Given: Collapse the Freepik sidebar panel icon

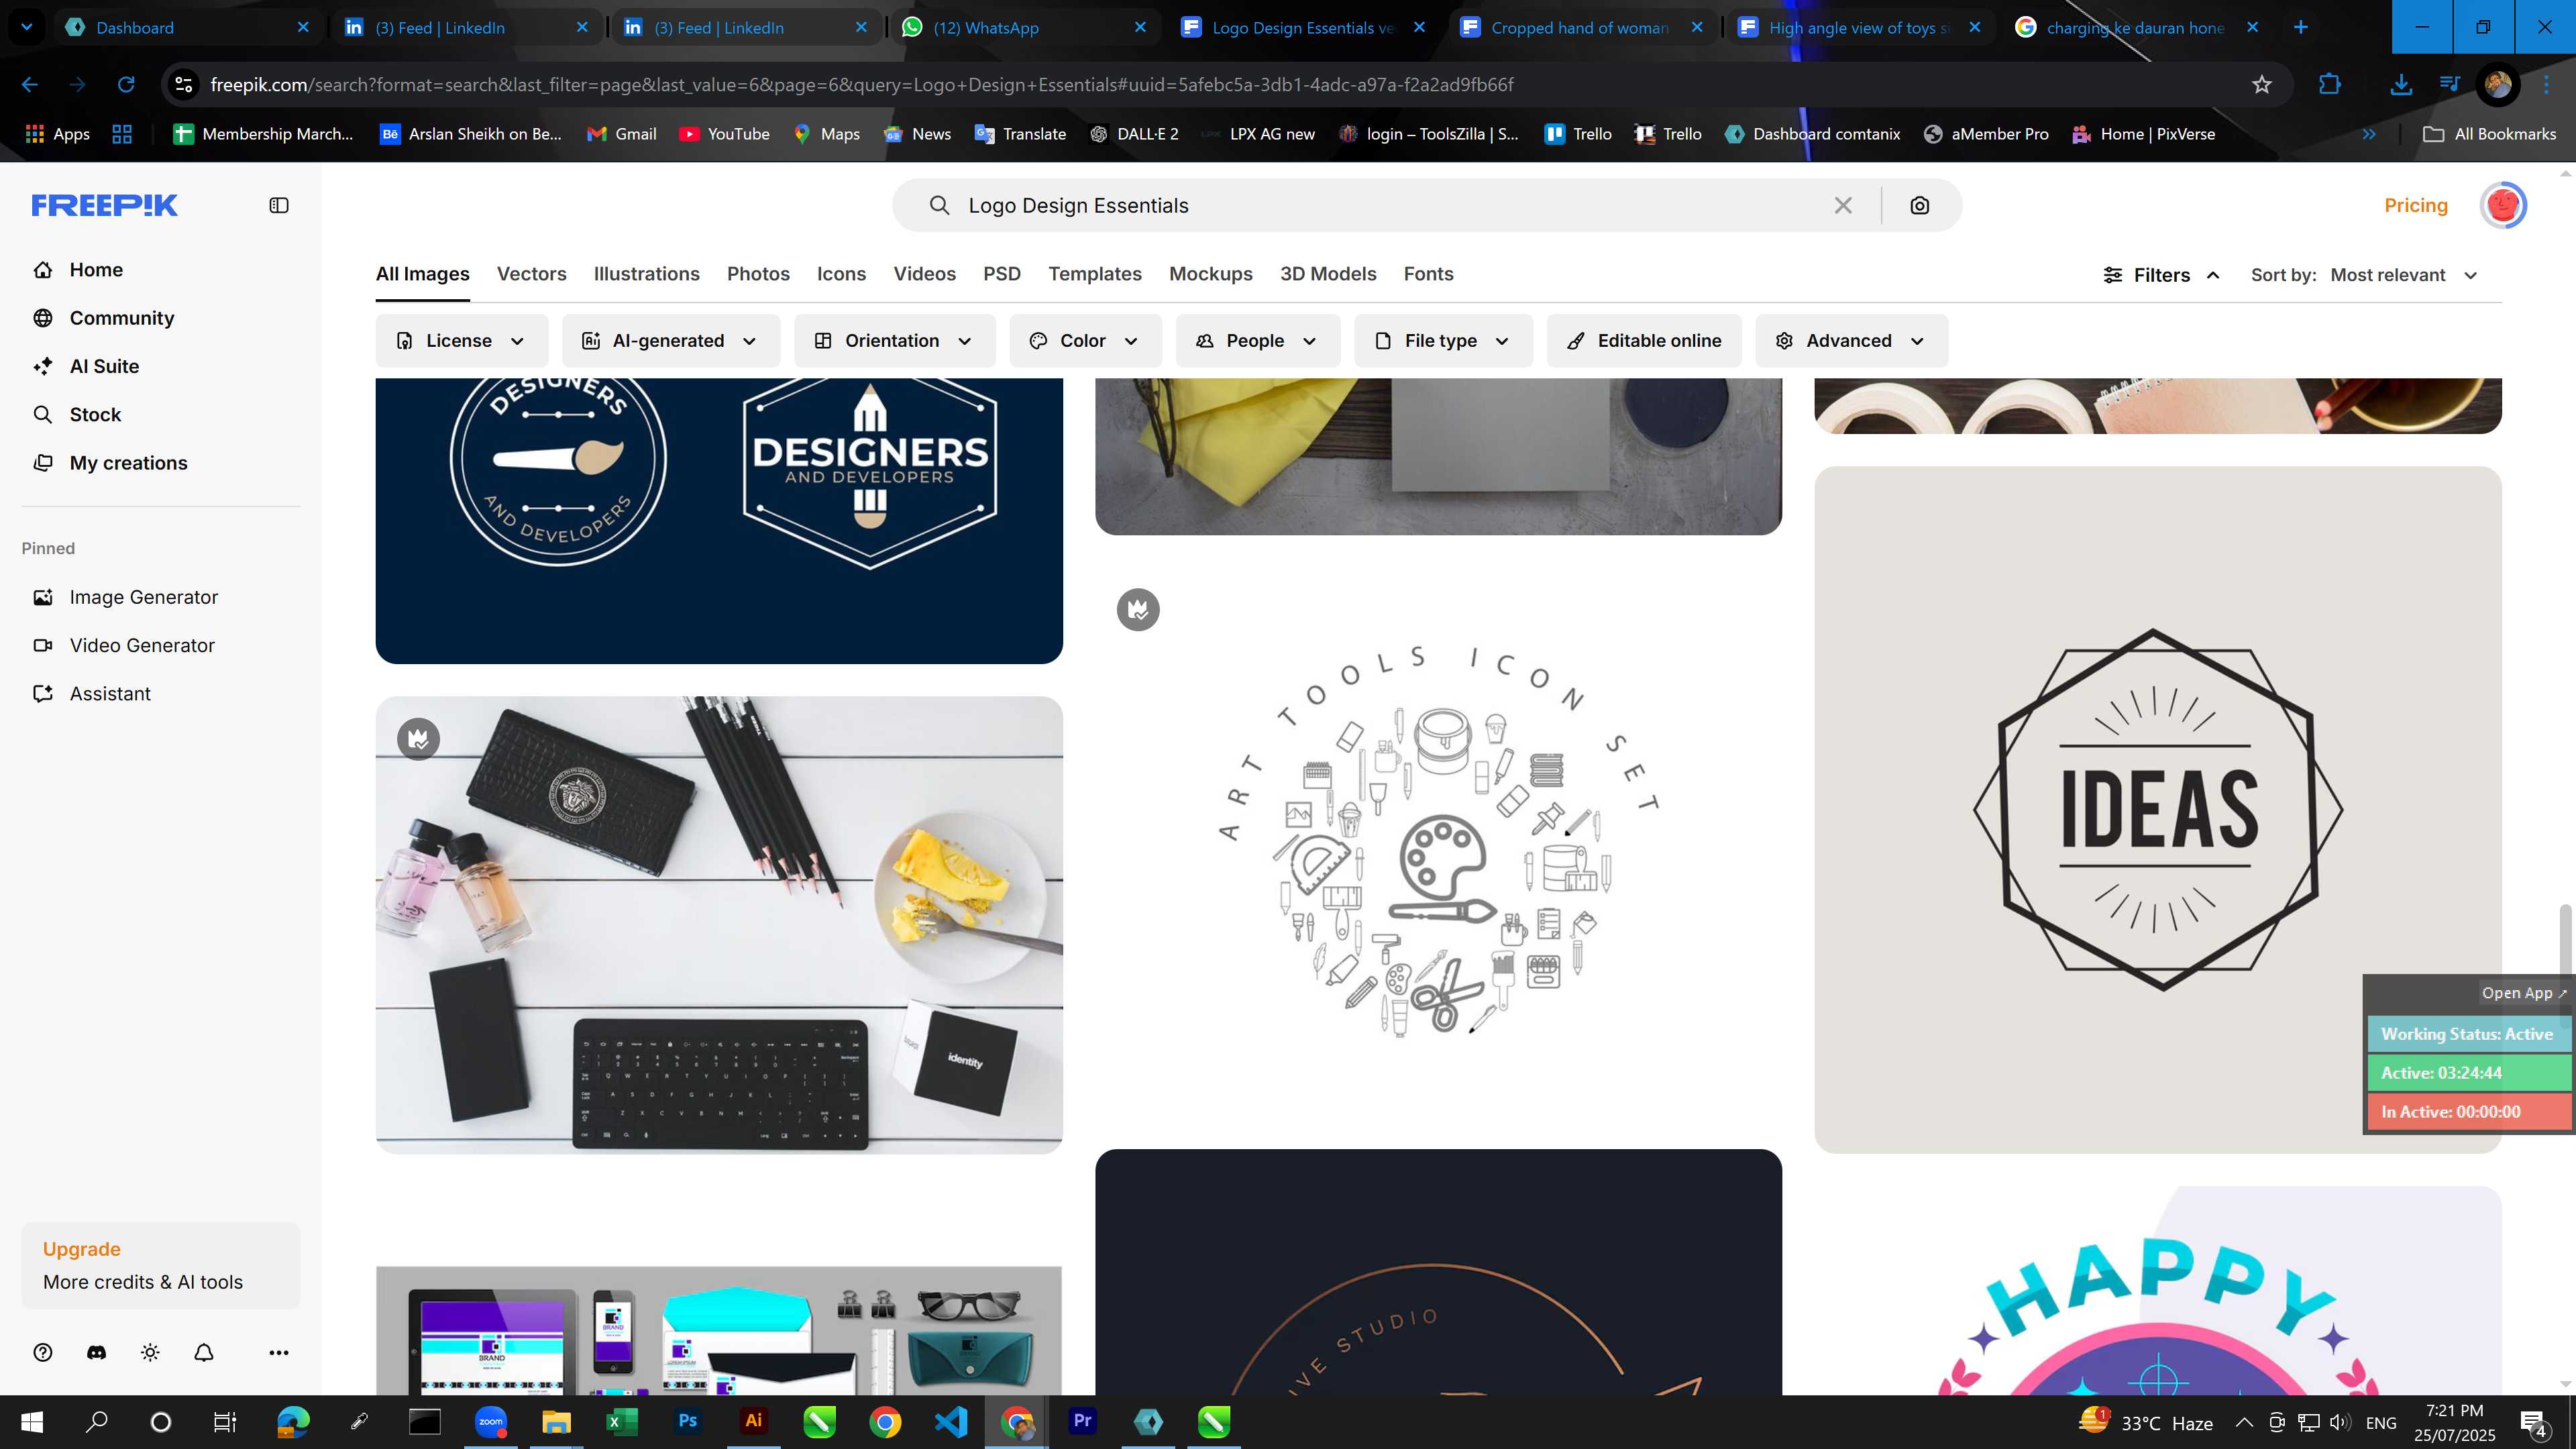Looking at the screenshot, I should click(279, 205).
